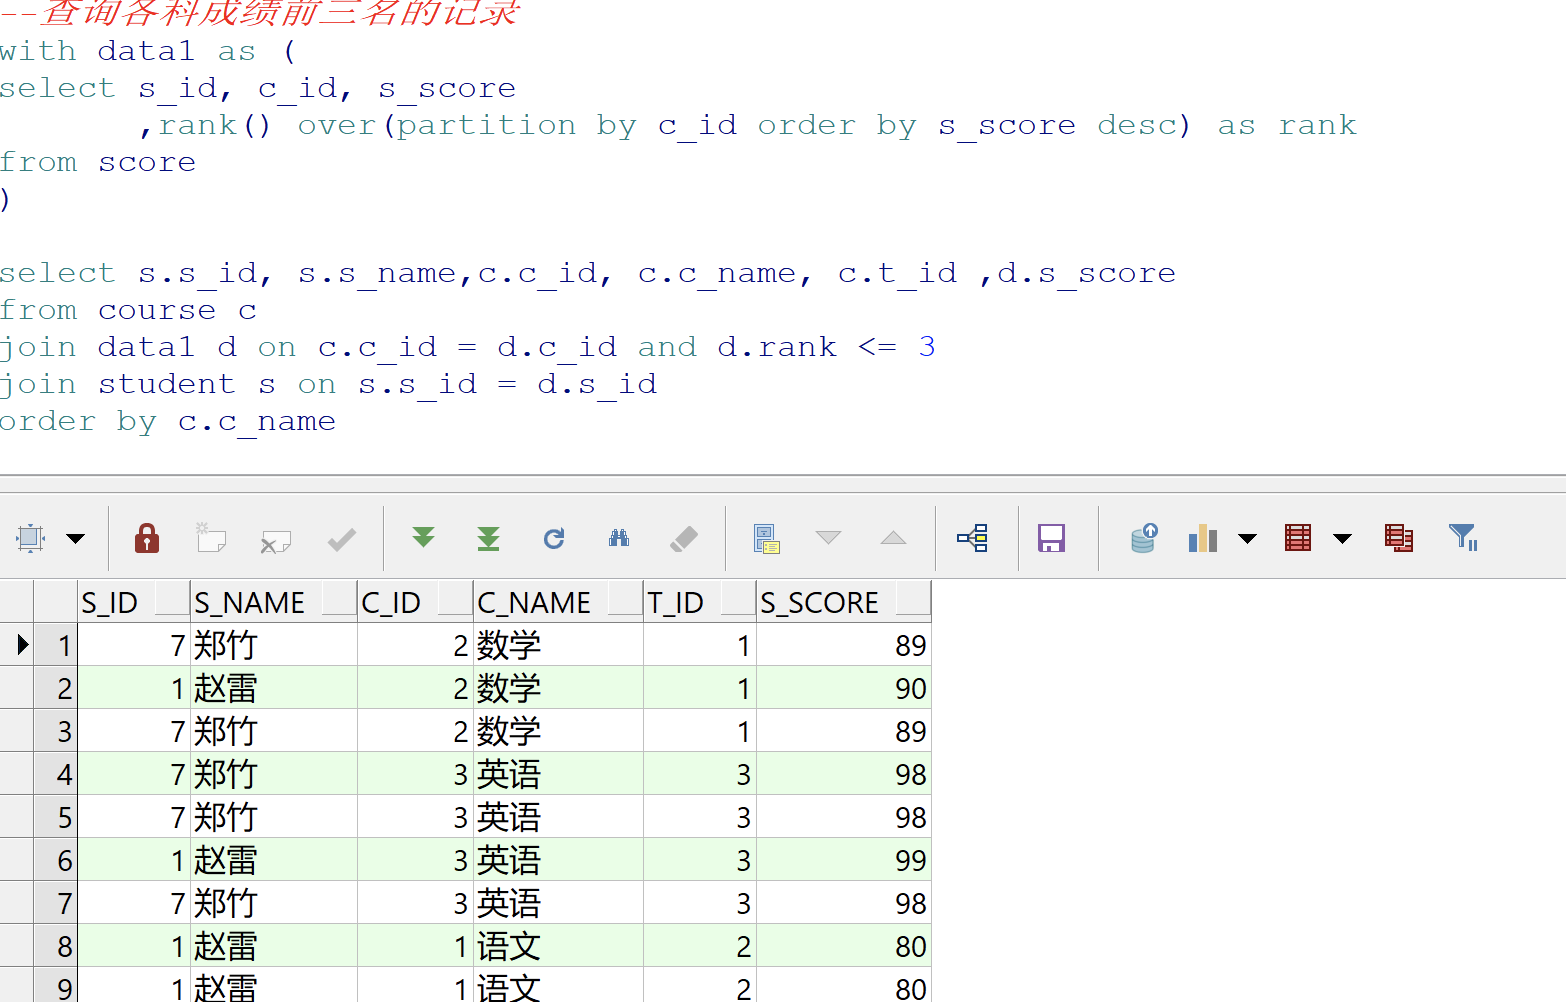Screen dimensions: 1566x1002
Task: Click the insert record icon
Action: click(x=211, y=538)
